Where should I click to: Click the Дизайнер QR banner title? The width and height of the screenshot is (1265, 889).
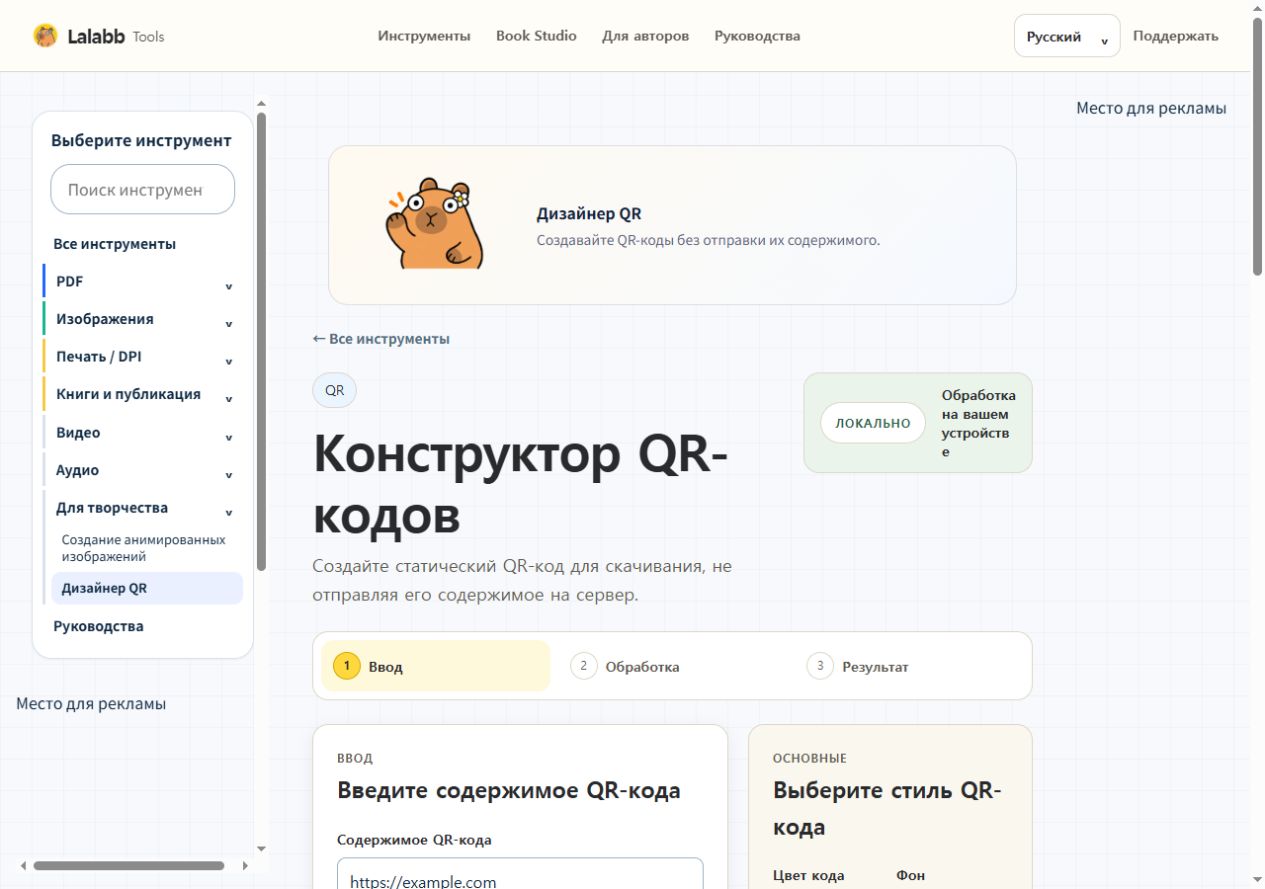pos(589,214)
